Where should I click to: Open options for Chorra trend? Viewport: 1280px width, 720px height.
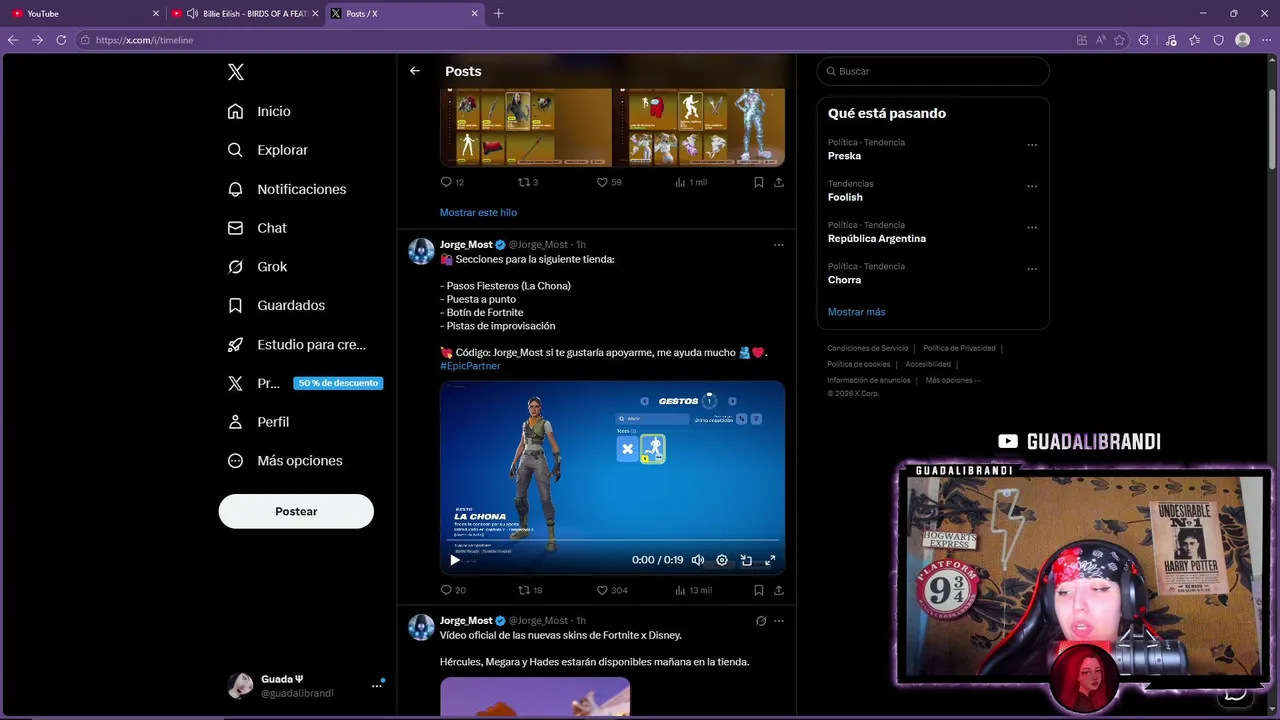point(1032,269)
